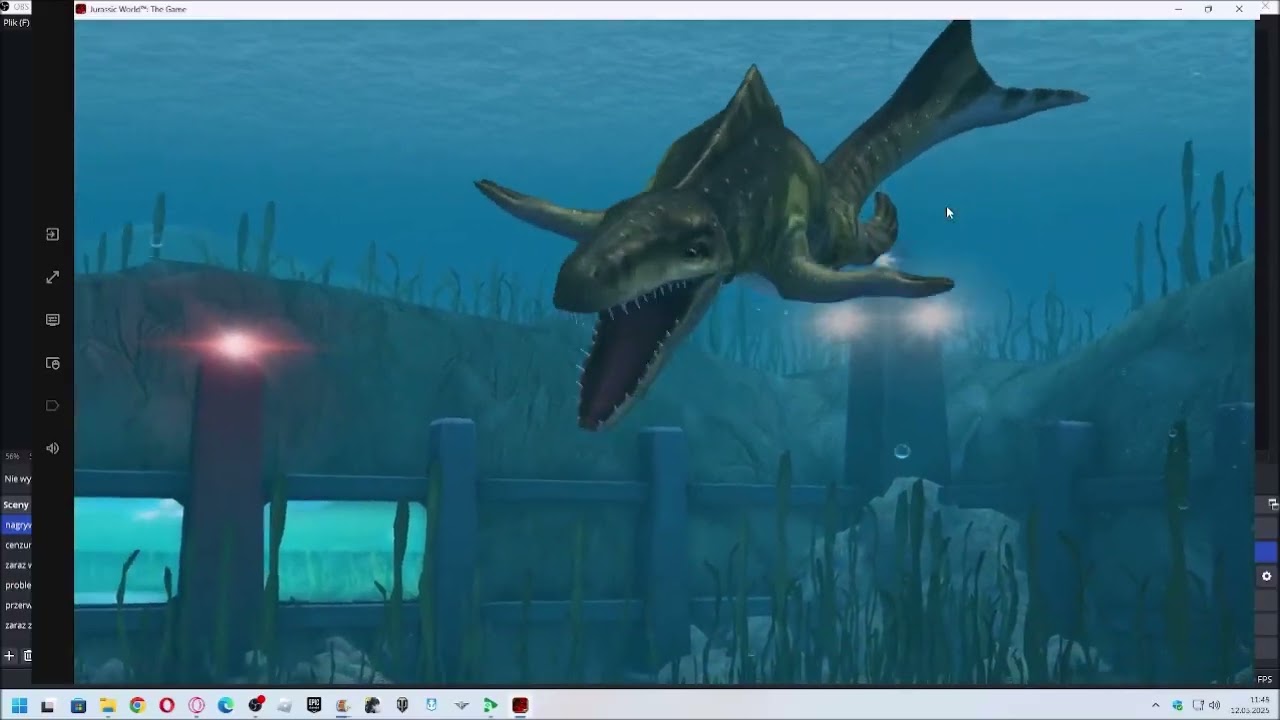Select the 'proble' scene in OBS

coord(17,585)
